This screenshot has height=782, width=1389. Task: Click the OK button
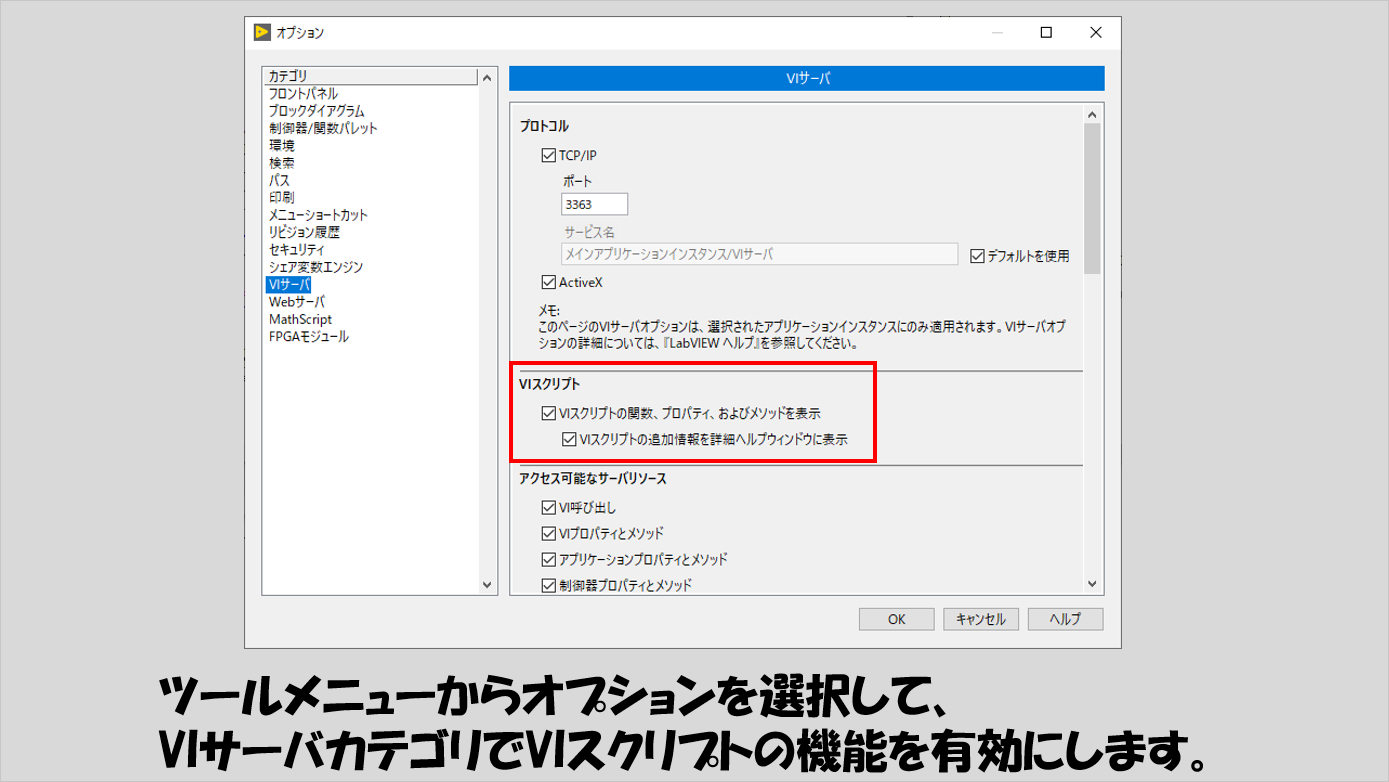pos(896,619)
